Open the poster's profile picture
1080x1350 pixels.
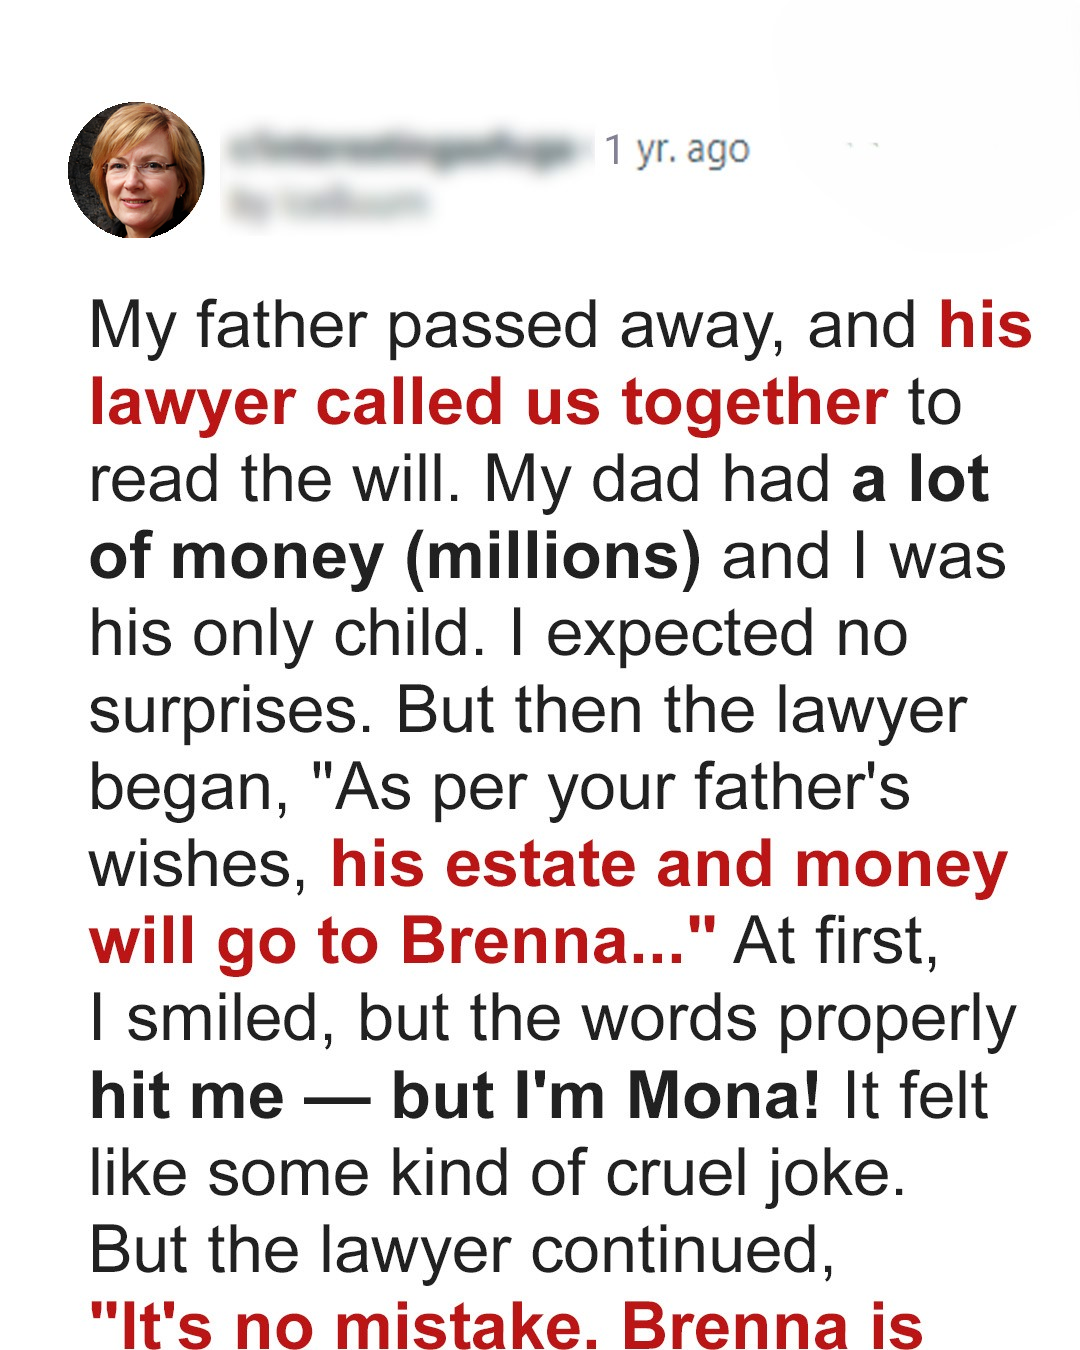tap(136, 170)
